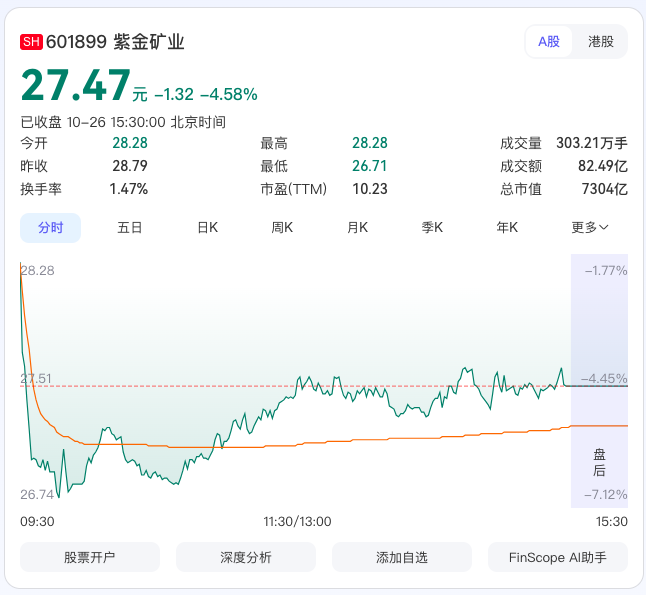This screenshot has height=595, width=646.
Task: Launch FinScope AI助手 button
Action: tap(558, 557)
